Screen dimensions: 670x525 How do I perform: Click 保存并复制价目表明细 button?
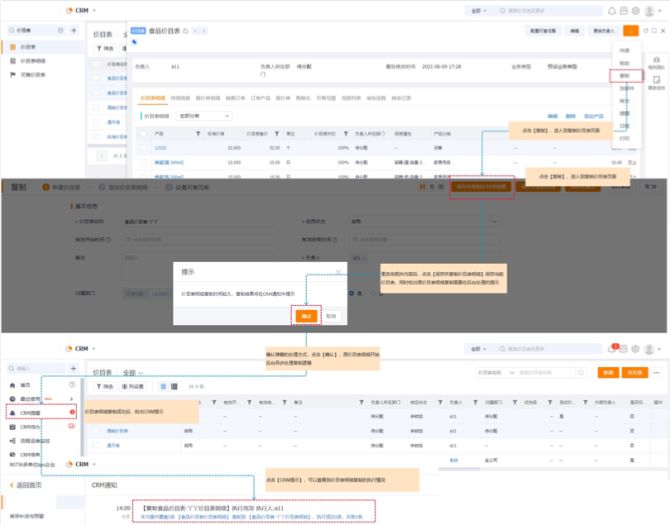[x=481, y=186]
